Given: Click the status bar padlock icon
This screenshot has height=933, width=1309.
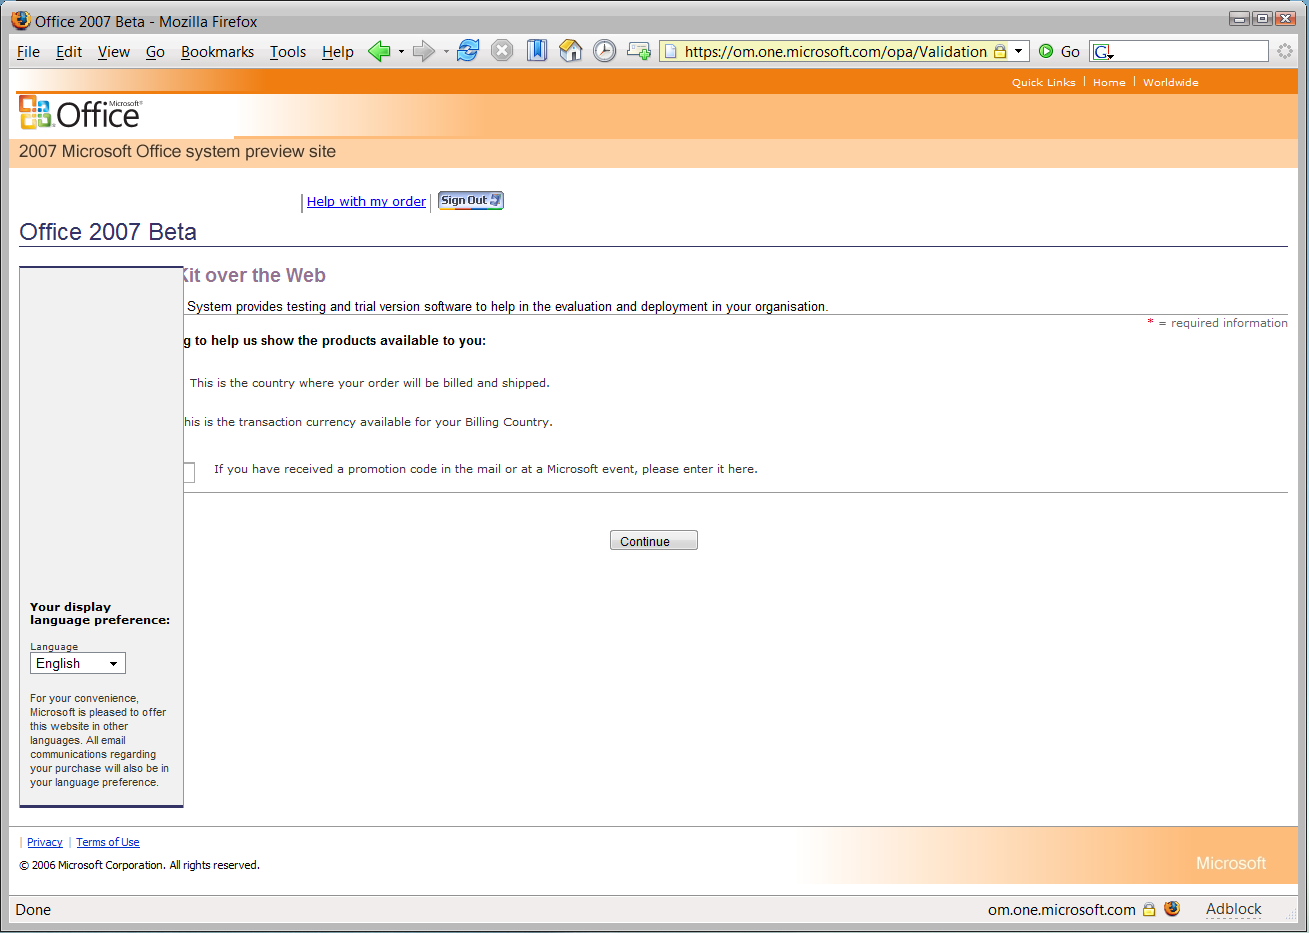Looking at the screenshot, I should click(x=1149, y=909).
